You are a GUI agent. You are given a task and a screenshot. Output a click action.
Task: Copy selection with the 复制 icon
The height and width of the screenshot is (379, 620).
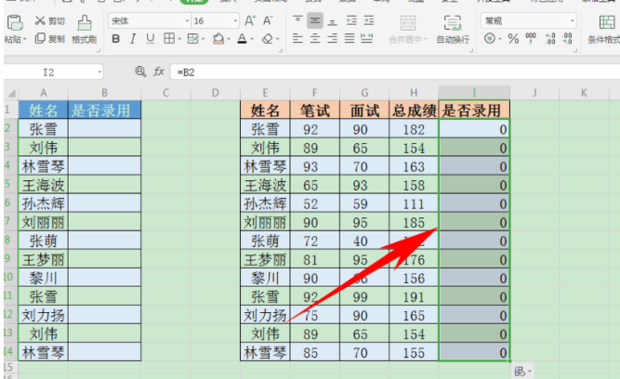tap(40, 38)
